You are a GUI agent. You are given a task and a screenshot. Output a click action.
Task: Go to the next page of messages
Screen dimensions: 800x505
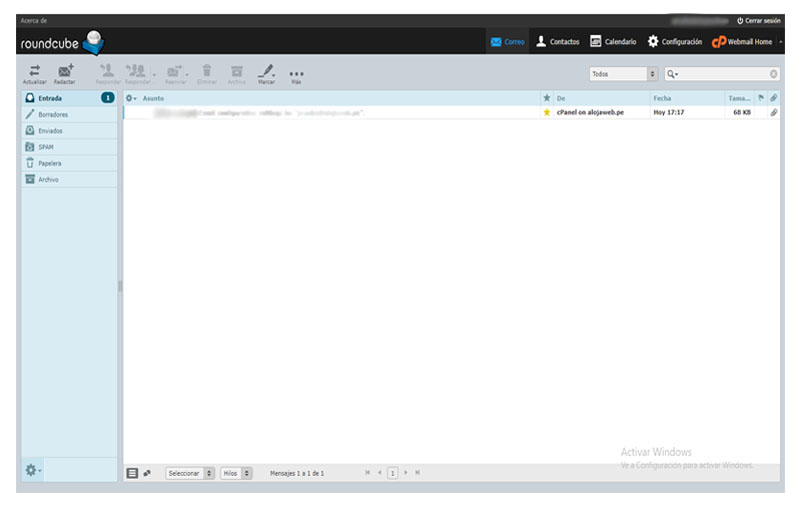tap(406, 473)
